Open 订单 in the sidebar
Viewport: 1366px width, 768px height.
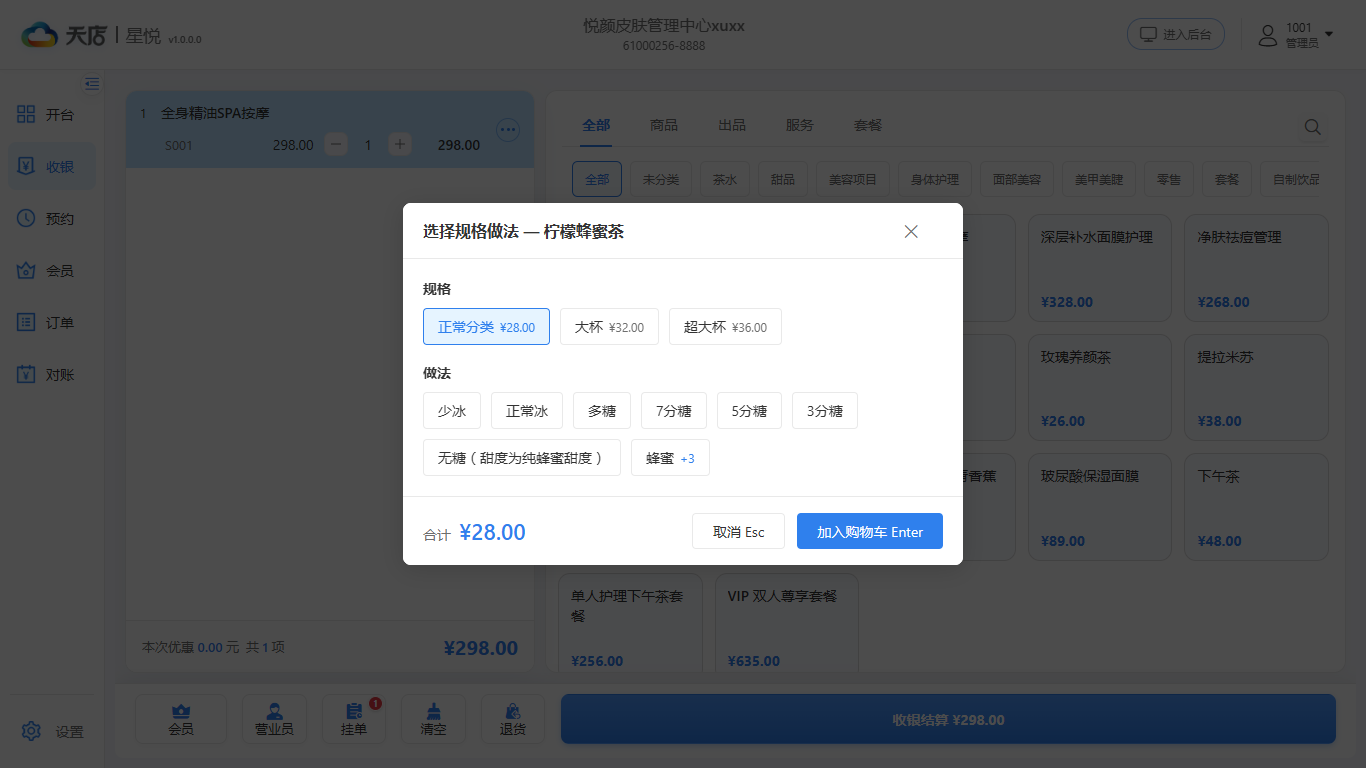pyautogui.click(x=52, y=323)
